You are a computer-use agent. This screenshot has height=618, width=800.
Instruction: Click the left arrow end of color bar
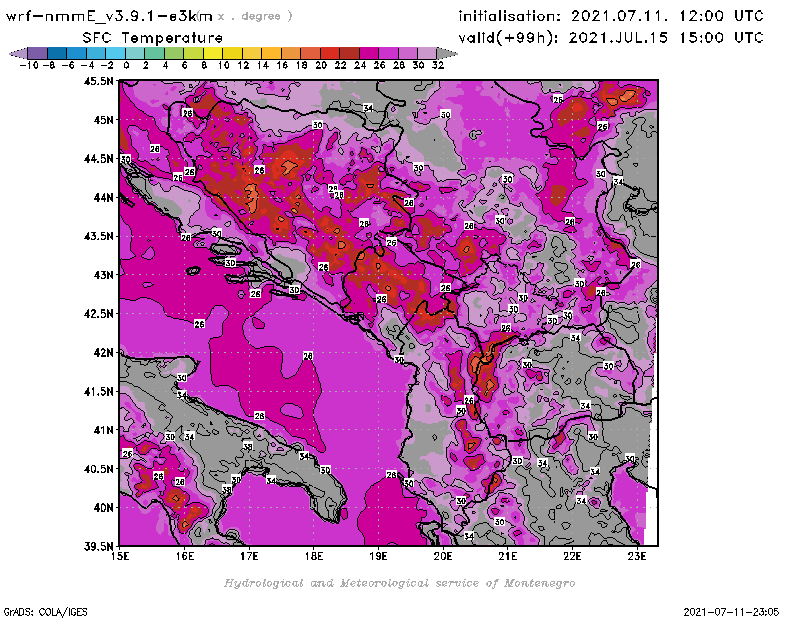coord(17,53)
